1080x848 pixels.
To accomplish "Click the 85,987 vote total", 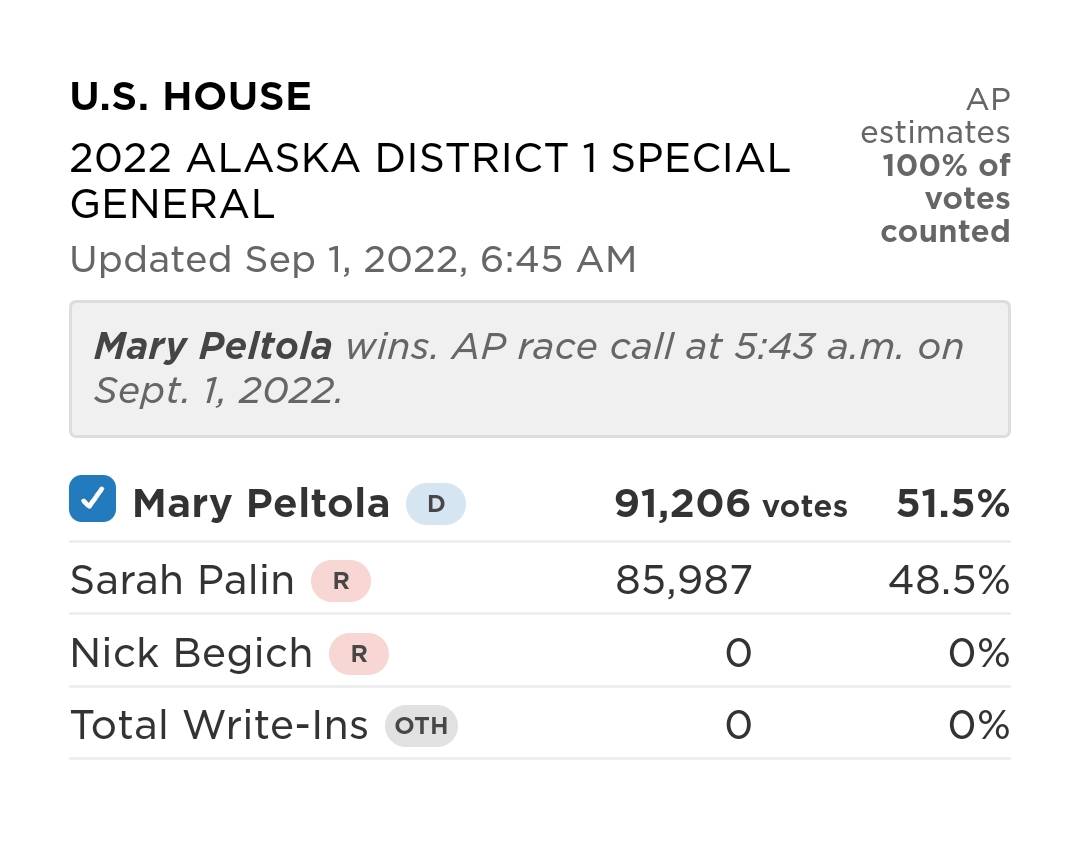I will click(x=683, y=581).
